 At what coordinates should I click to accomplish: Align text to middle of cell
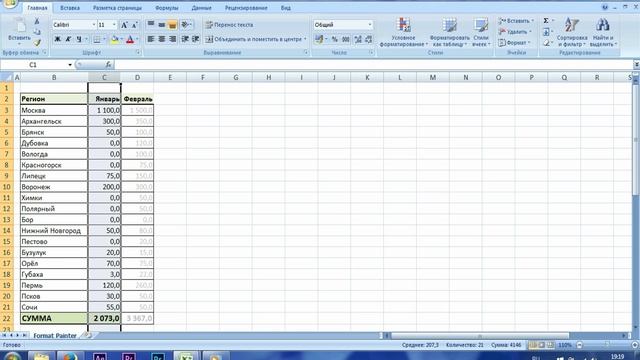tap(162, 24)
